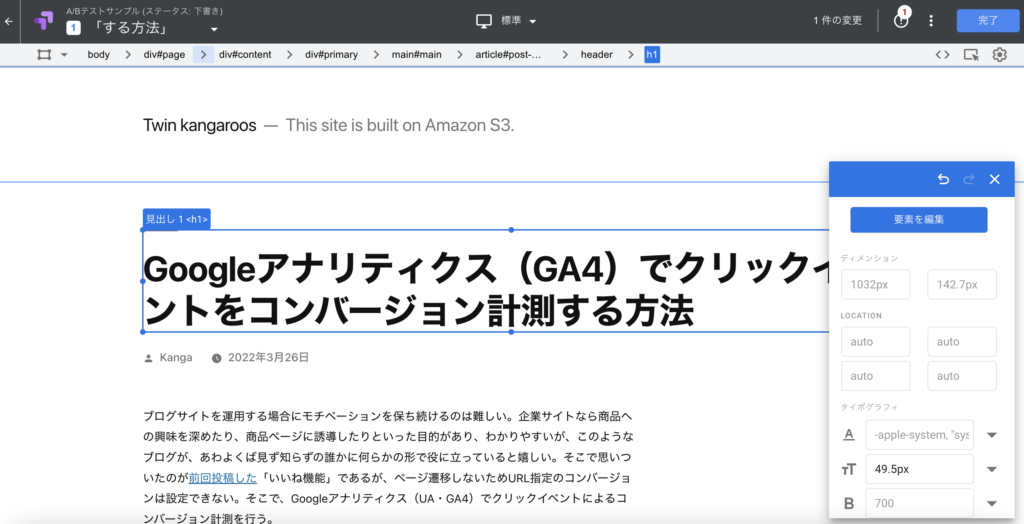Select div#primary in the breadcrumb
The image size is (1024, 524).
(x=331, y=55)
